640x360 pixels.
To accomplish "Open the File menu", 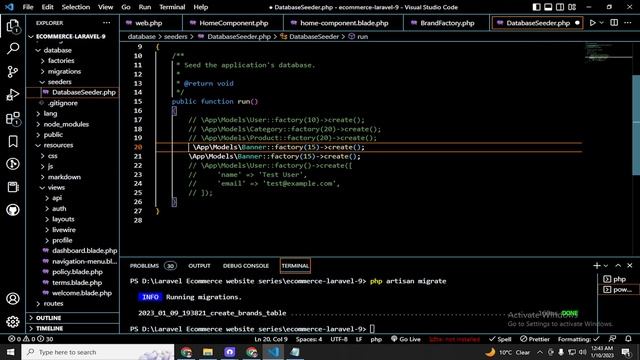I will (x=28, y=7).
